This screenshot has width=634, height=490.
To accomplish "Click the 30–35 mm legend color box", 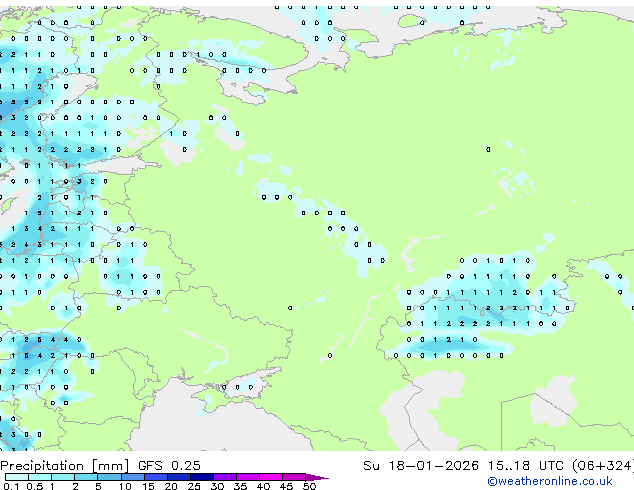I will click(x=224, y=477).
